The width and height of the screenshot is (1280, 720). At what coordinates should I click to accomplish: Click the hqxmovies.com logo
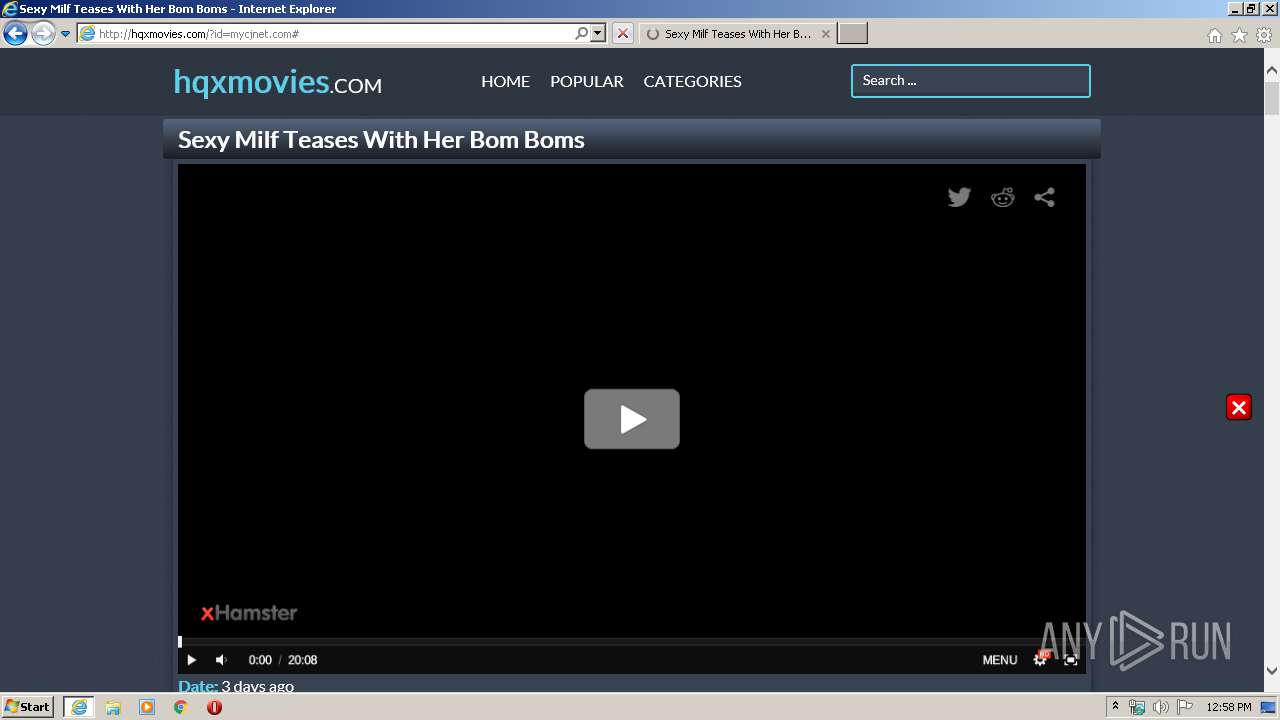coord(277,82)
